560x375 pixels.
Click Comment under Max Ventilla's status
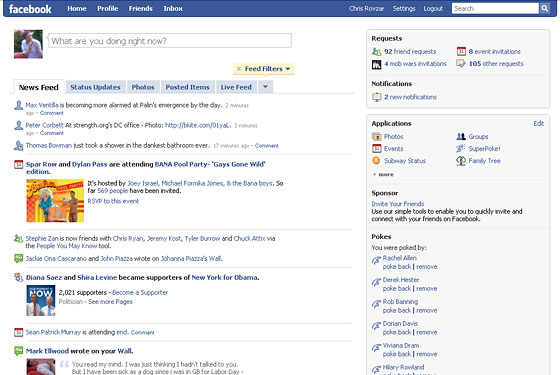point(52,113)
